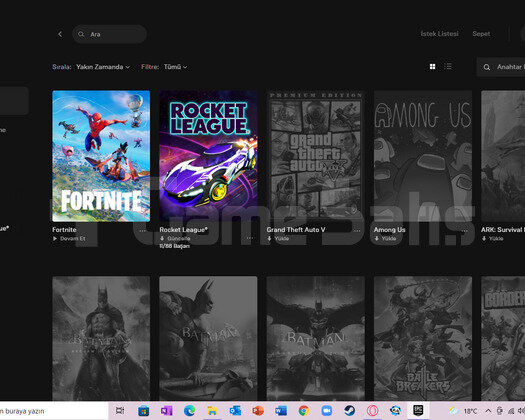The width and height of the screenshot is (525, 420).
Task: Open the panda icon app on taskbar
Action: (395, 410)
